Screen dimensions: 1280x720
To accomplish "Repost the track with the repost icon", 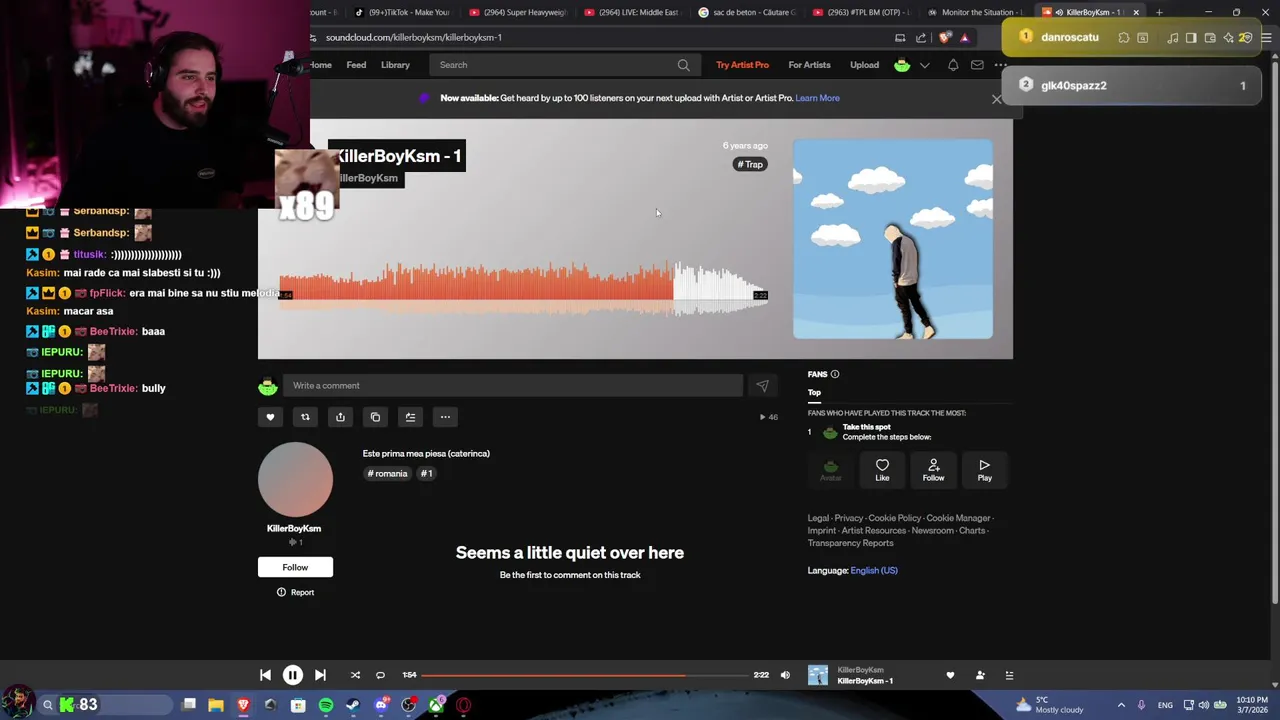I will pyautogui.click(x=305, y=417).
